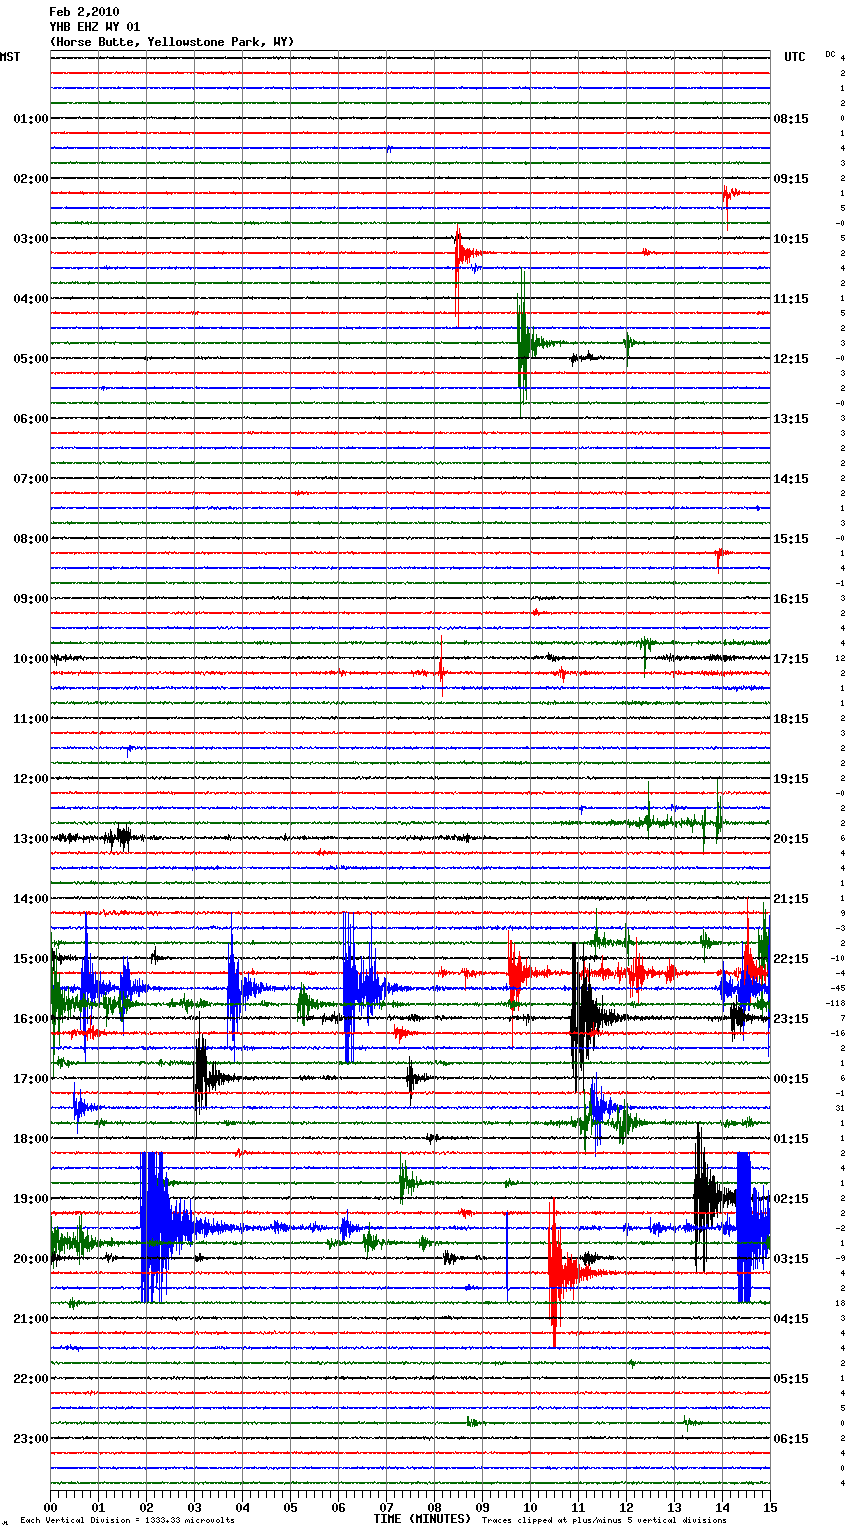
Task: Click the MST time label '03:00'
Action: 31,239
